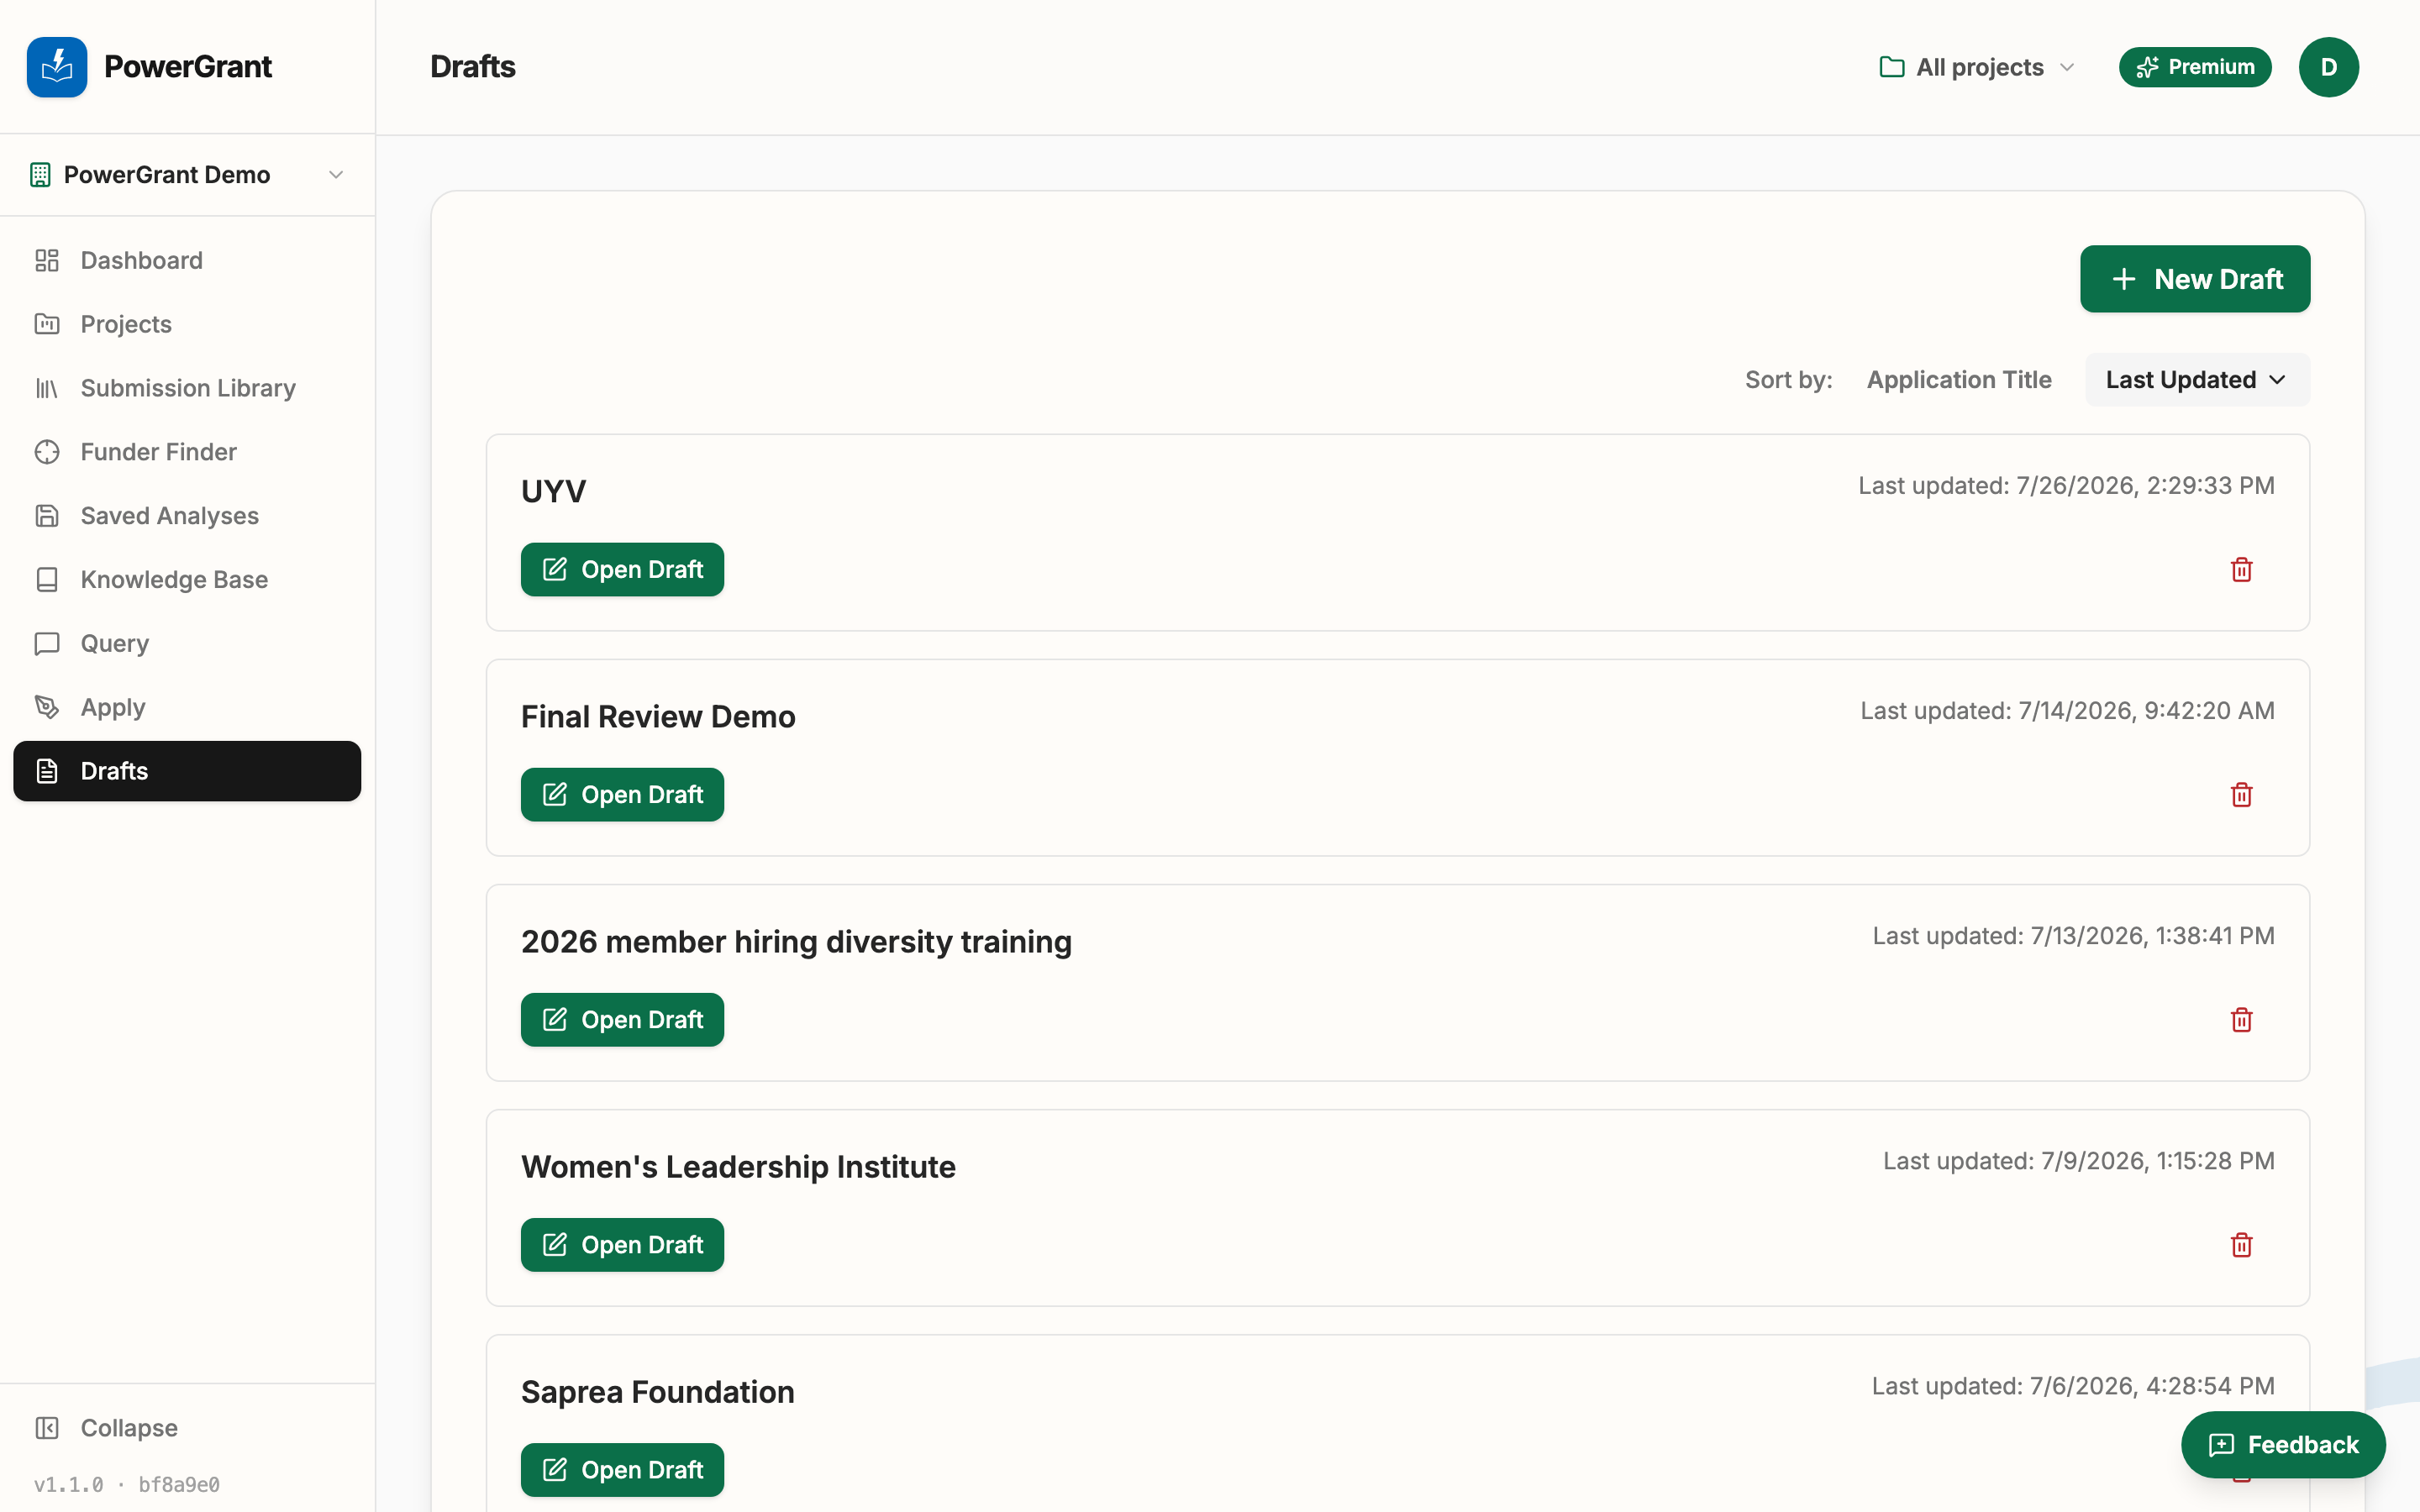The image size is (2420, 1512).
Task: Click the sparkle icon in Premium badge
Action: 2147,67
